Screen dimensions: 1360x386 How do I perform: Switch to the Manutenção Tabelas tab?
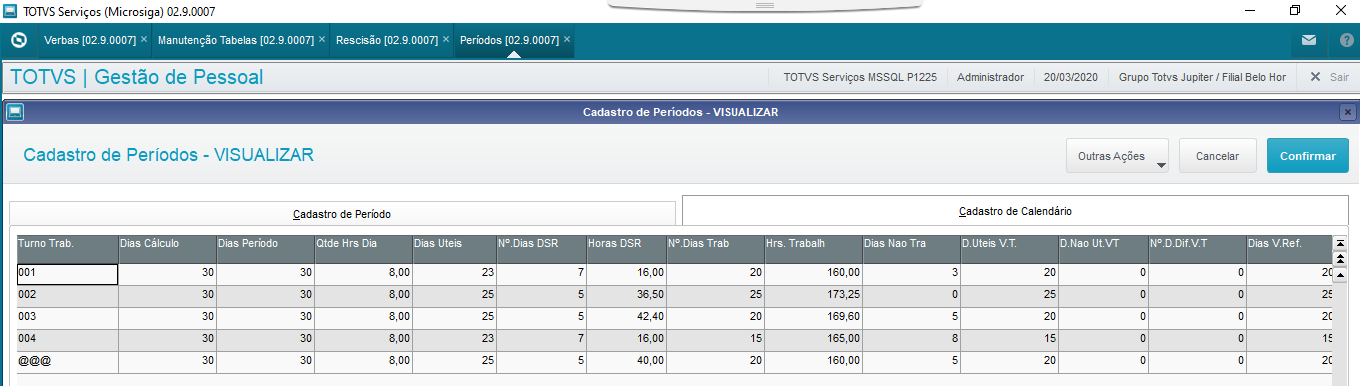pyautogui.click(x=236, y=41)
